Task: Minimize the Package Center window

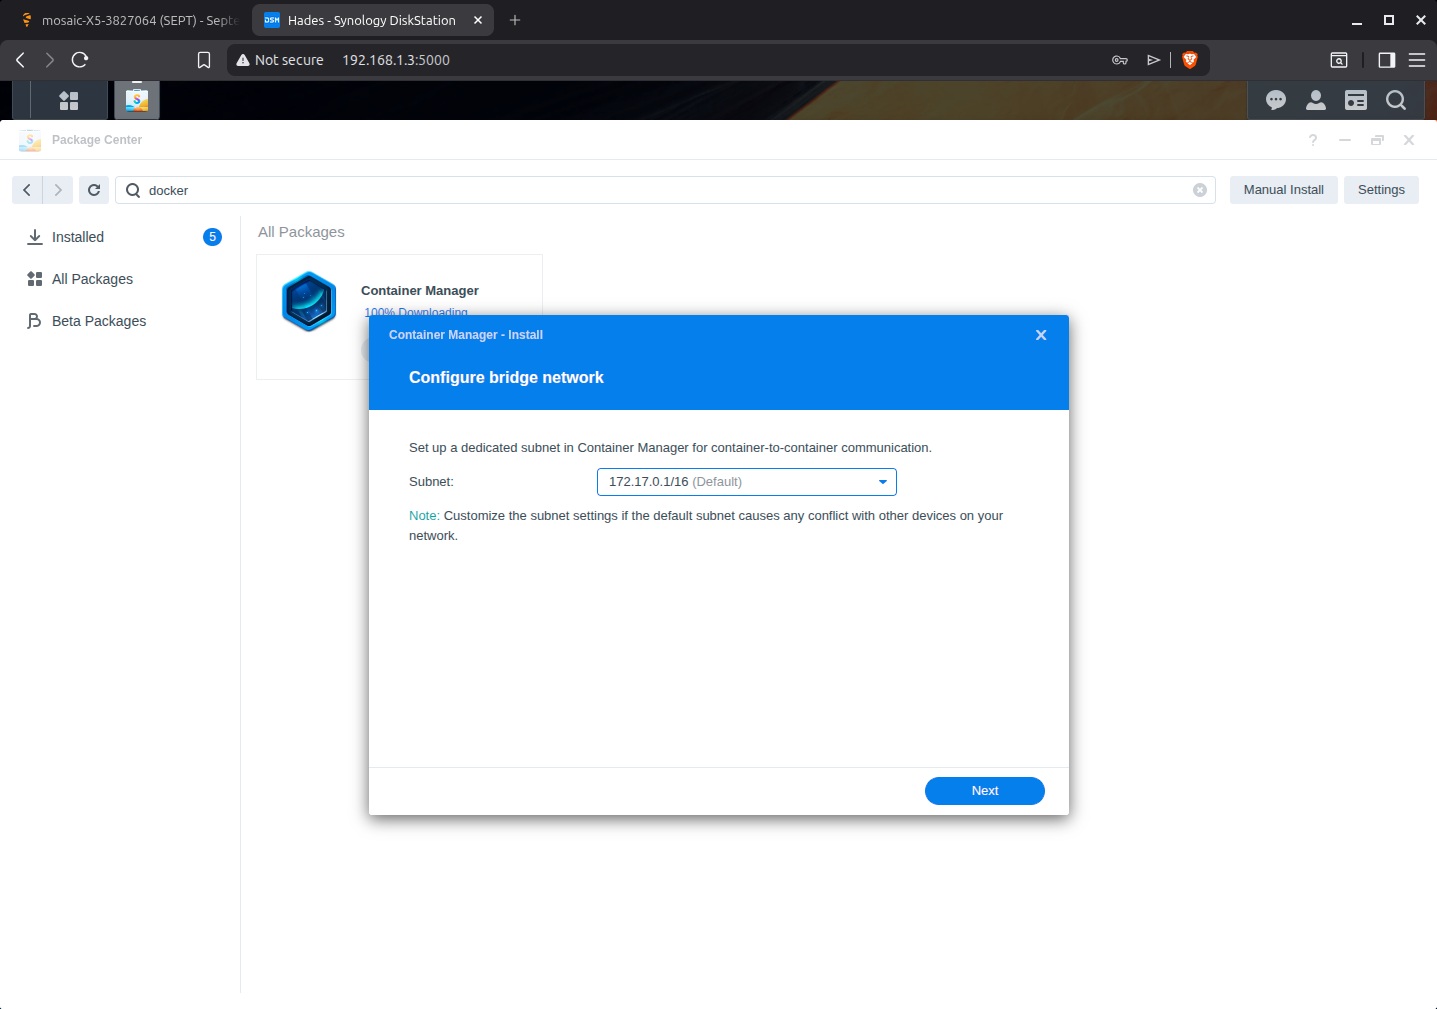Action: pyautogui.click(x=1345, y=140)
